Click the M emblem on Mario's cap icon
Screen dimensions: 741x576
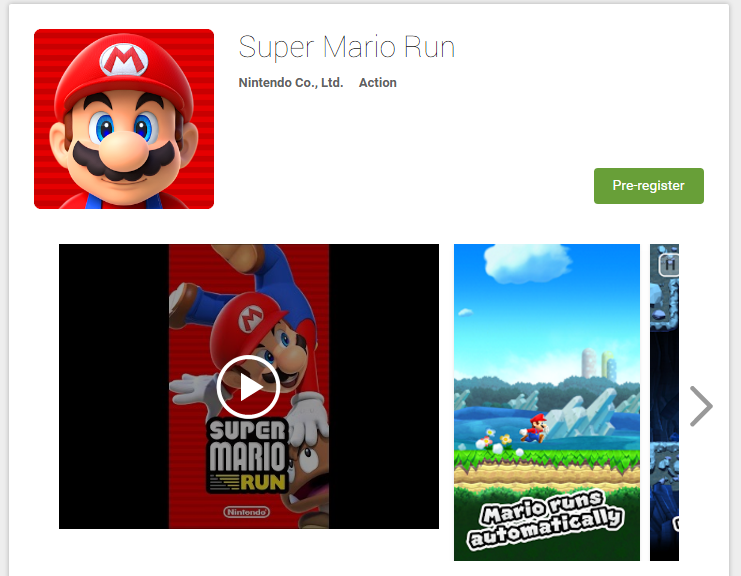[124, 60]
